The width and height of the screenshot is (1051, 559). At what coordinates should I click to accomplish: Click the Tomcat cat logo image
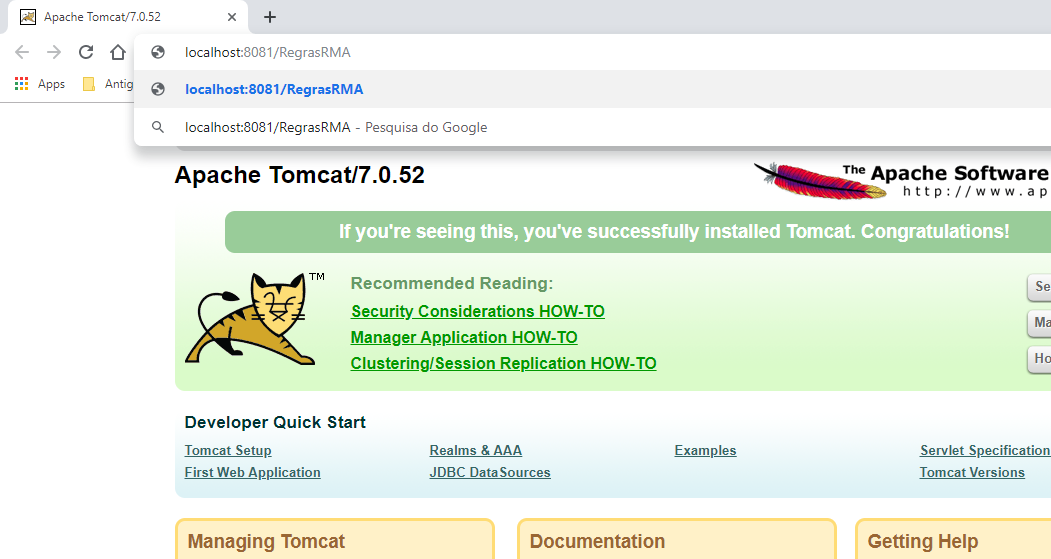(x=255, y=318)
